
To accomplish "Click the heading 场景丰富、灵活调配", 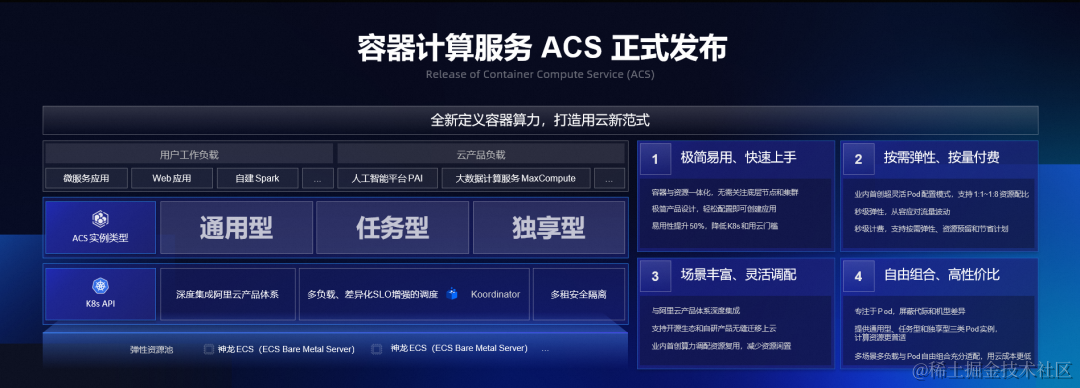I will pyautogui.click(x=738, y=274).
